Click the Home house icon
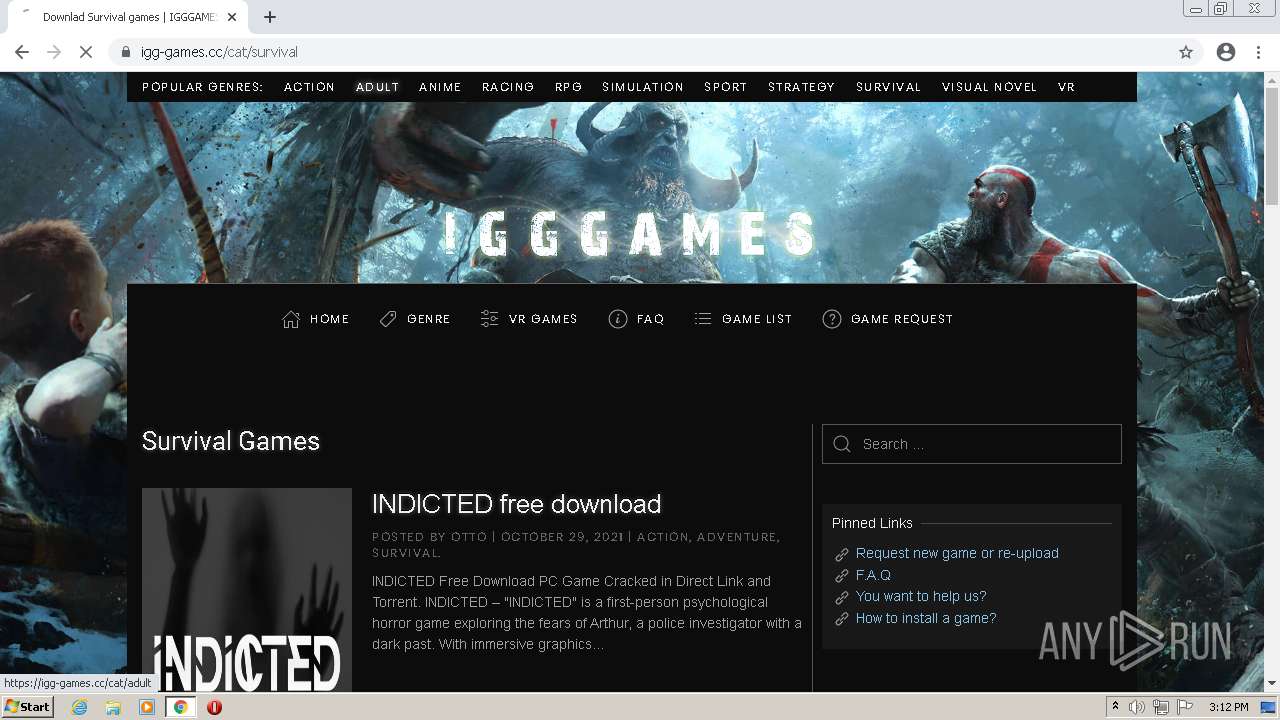Screen dimensions: 1280x720 291,319
